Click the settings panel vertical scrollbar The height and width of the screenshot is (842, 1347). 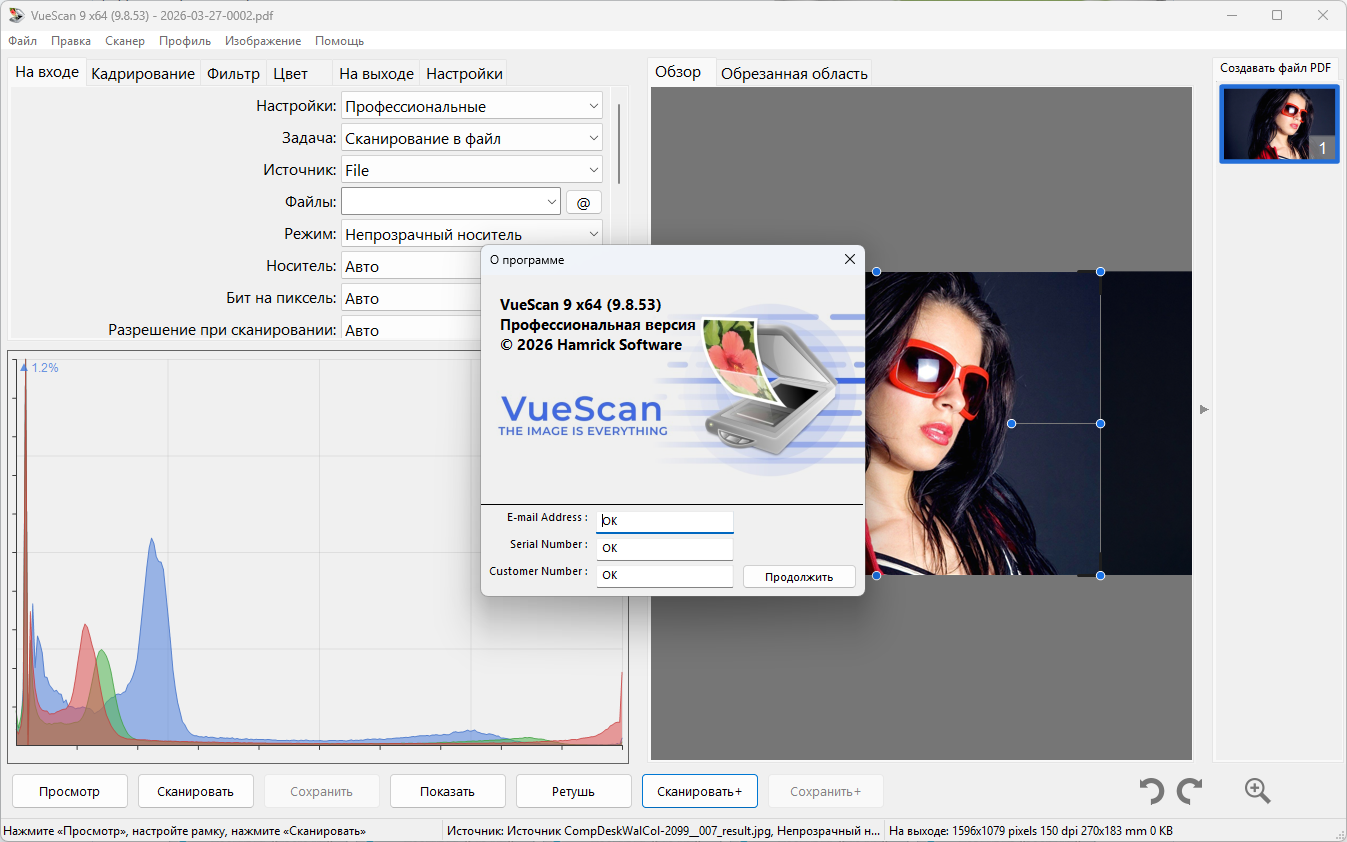tap(619, 143)
